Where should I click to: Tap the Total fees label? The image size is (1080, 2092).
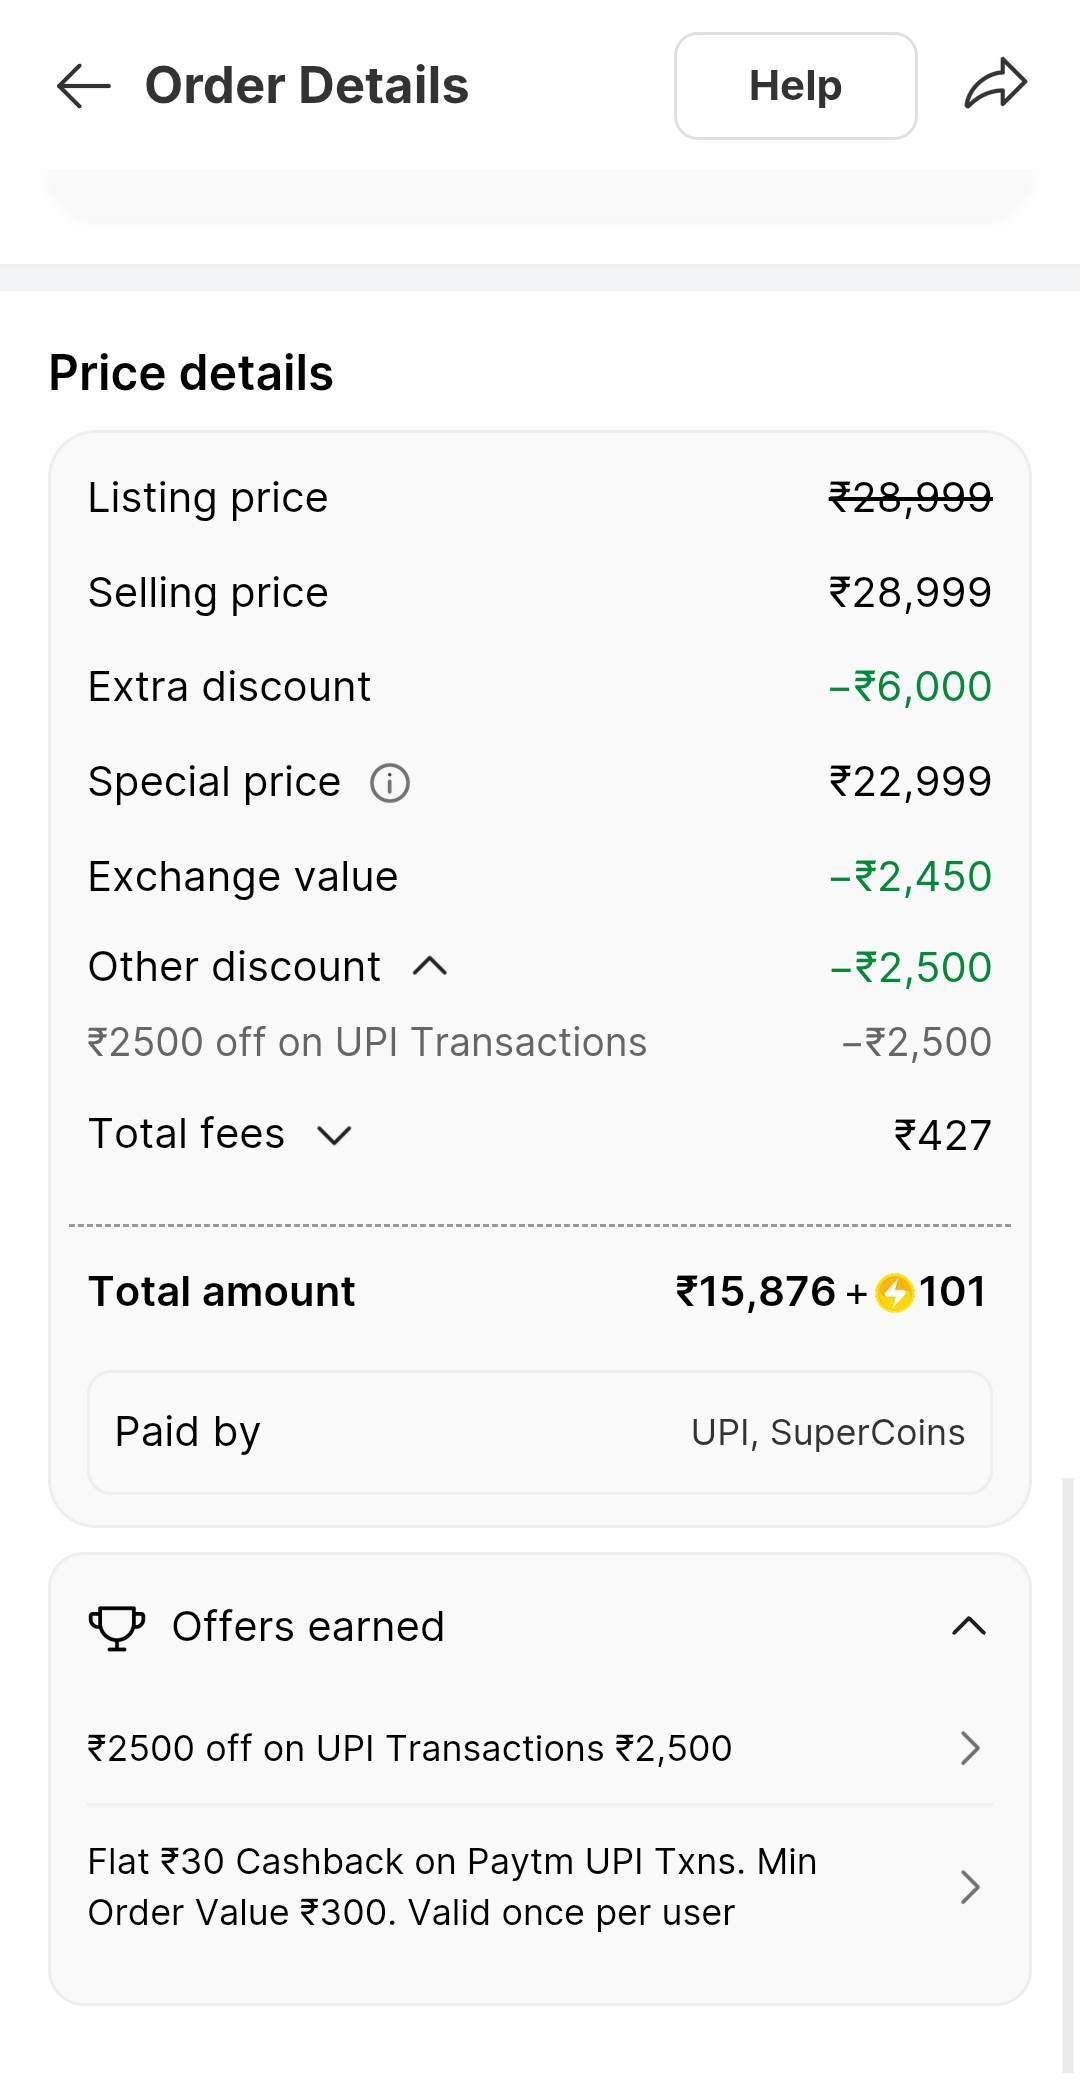tap(187, 1134)
